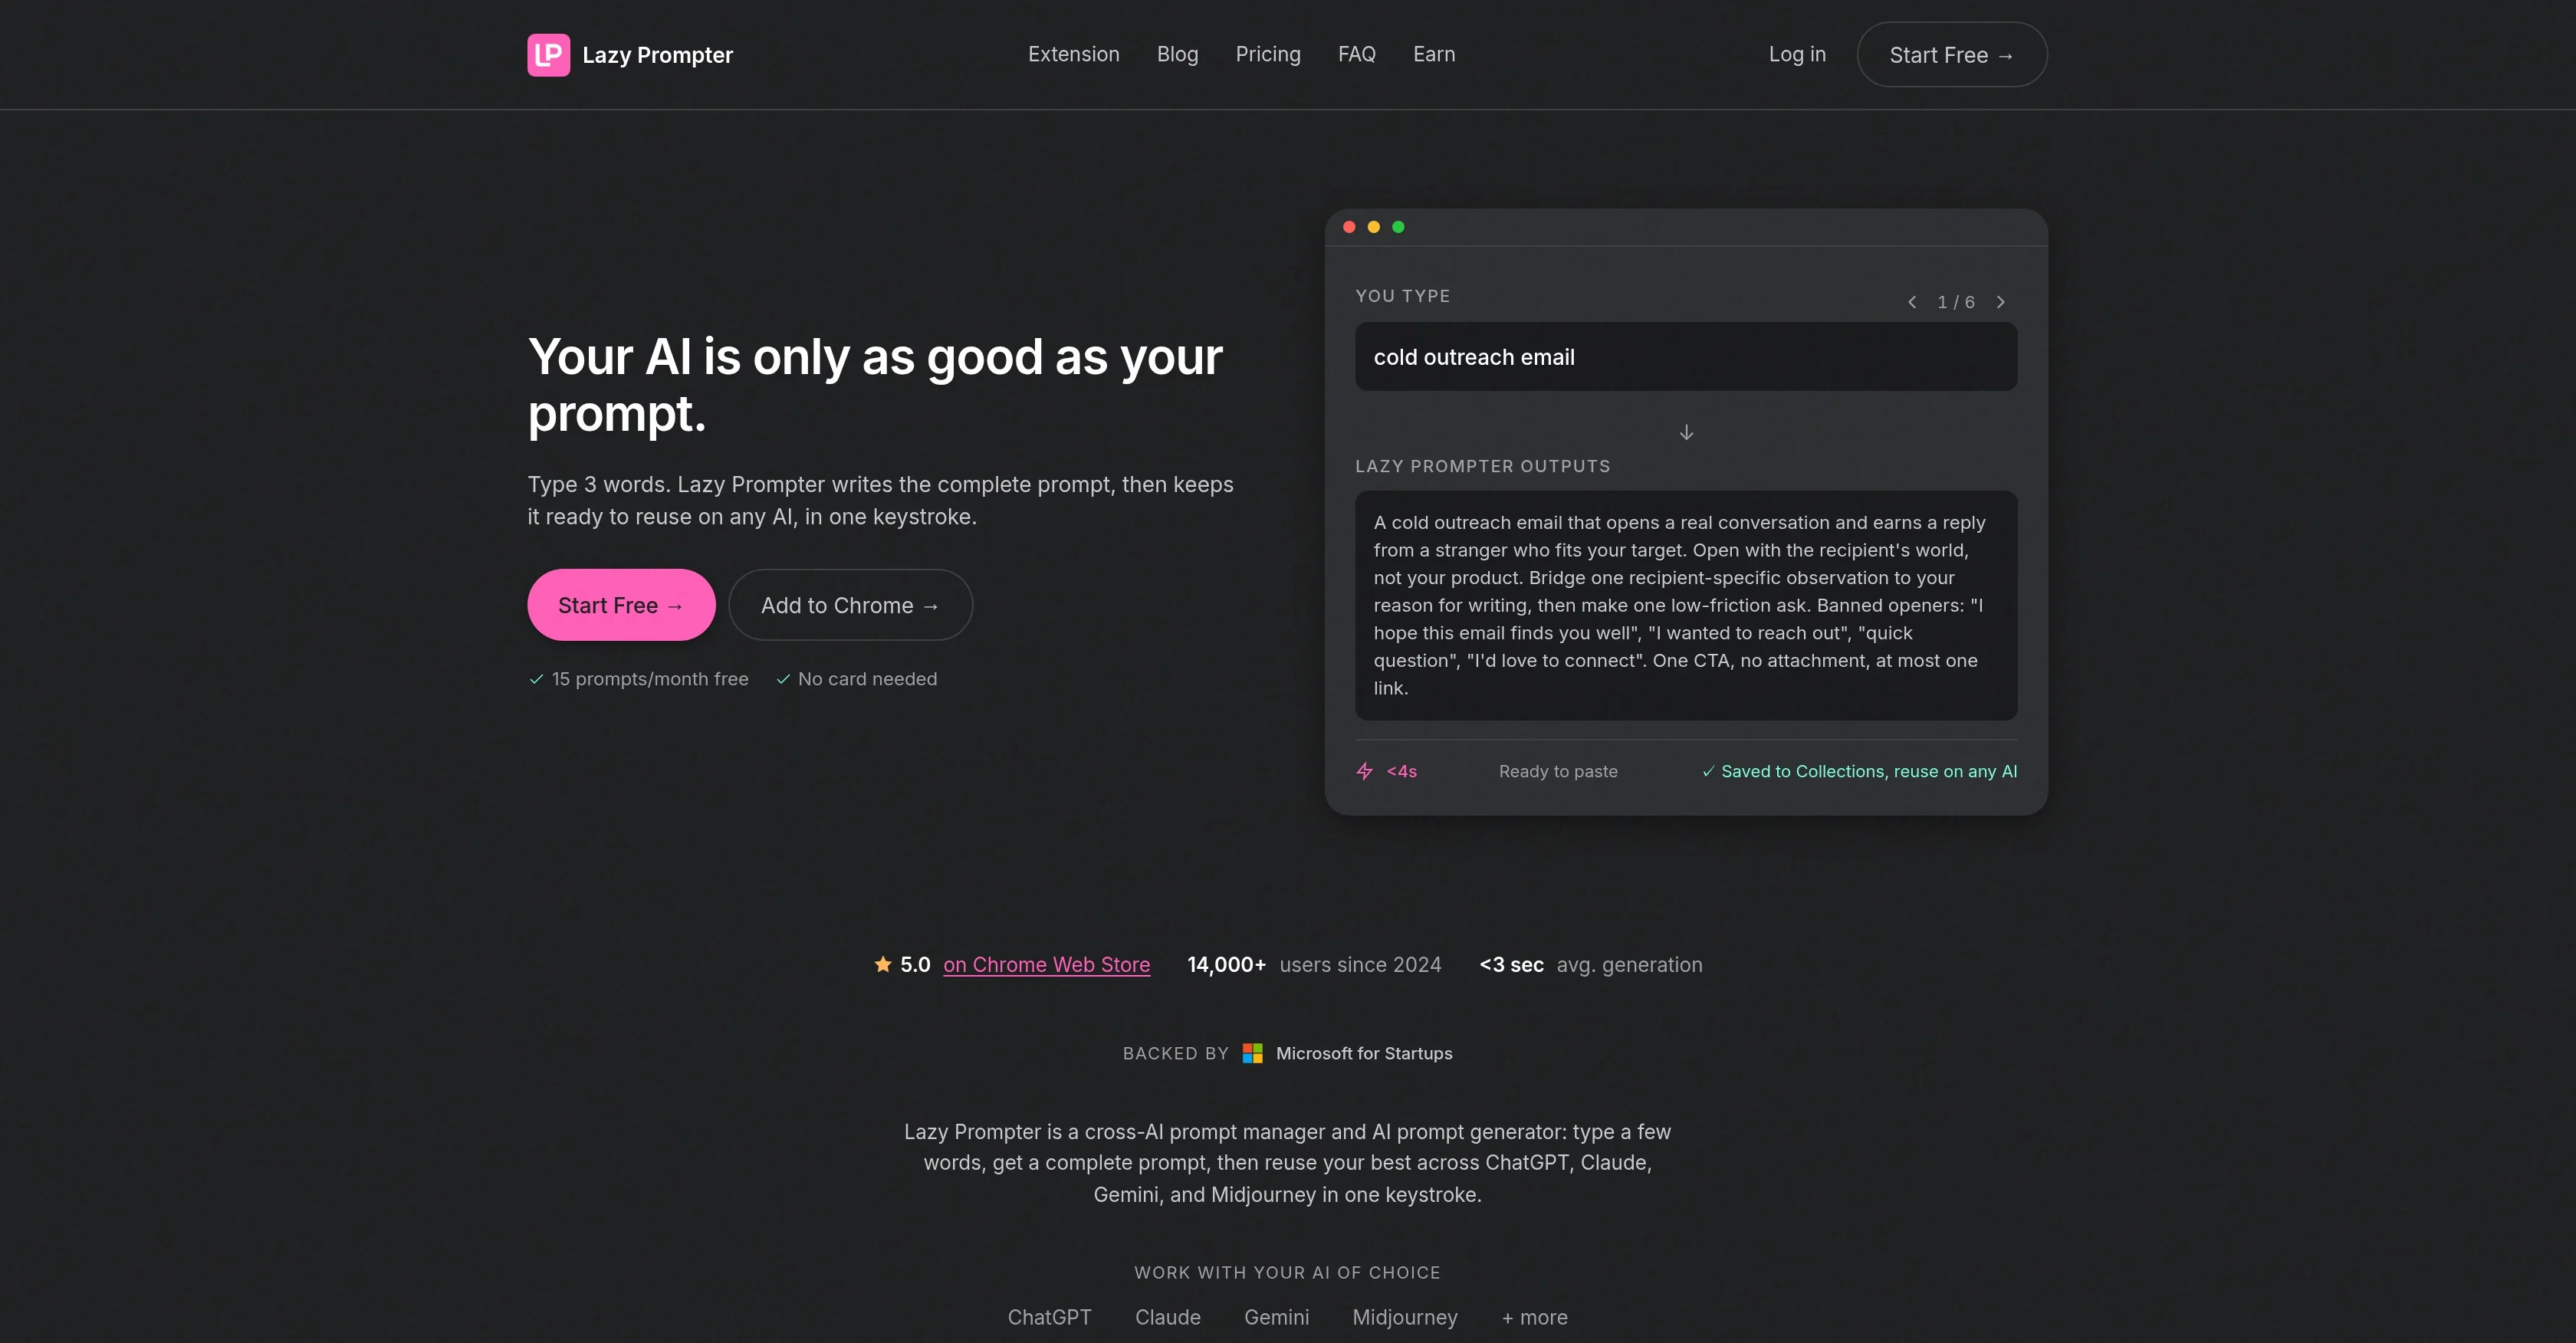Click the Midjourney label
2576x1343 pixels.
pos(1404,1317)
